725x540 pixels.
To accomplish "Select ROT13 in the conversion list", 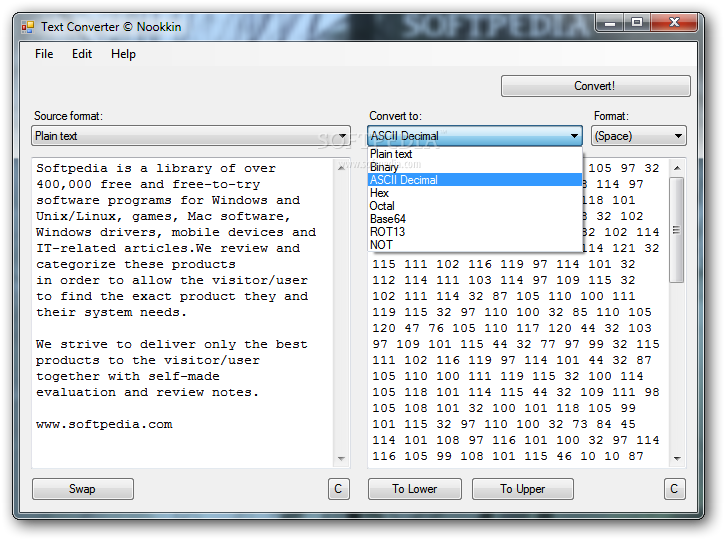I will click(475, 232).
